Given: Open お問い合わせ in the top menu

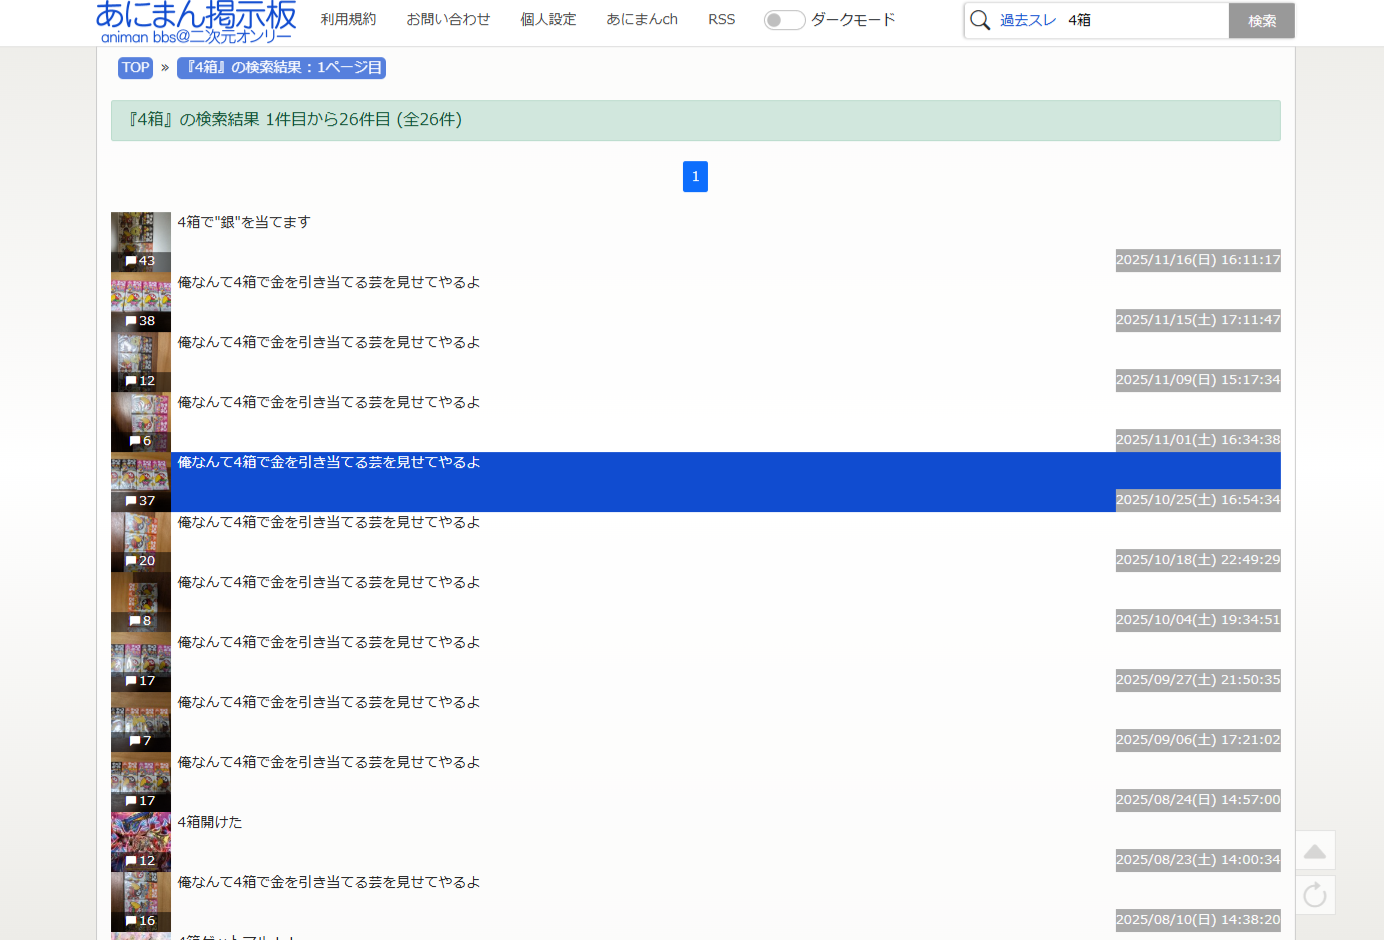Looking at the screenshot, I should tap(448, 19).
